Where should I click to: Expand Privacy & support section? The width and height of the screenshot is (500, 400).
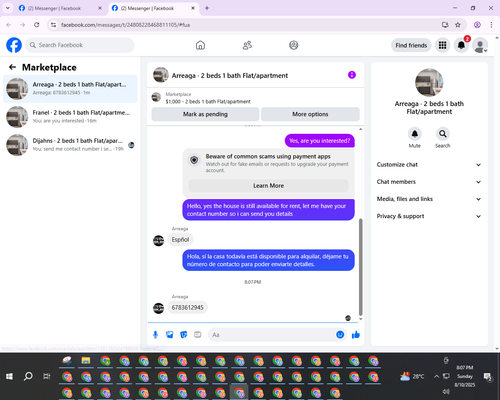tap(429, 216)
